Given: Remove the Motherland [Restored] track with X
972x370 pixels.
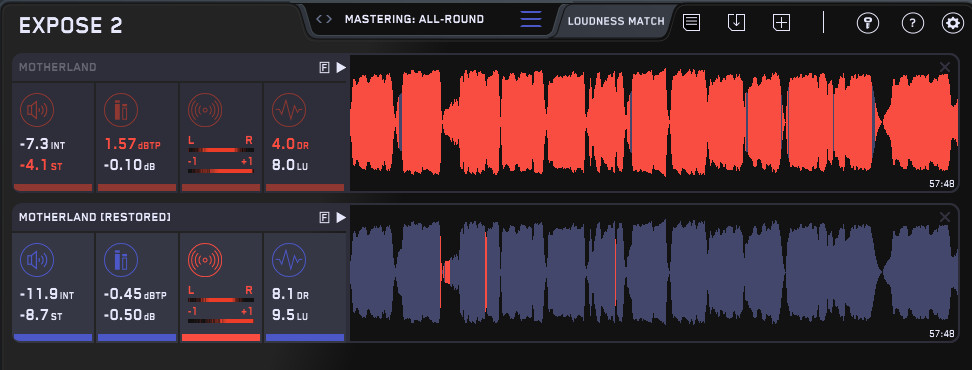Looking at the screenshot, I should click(x=945, y=217).
